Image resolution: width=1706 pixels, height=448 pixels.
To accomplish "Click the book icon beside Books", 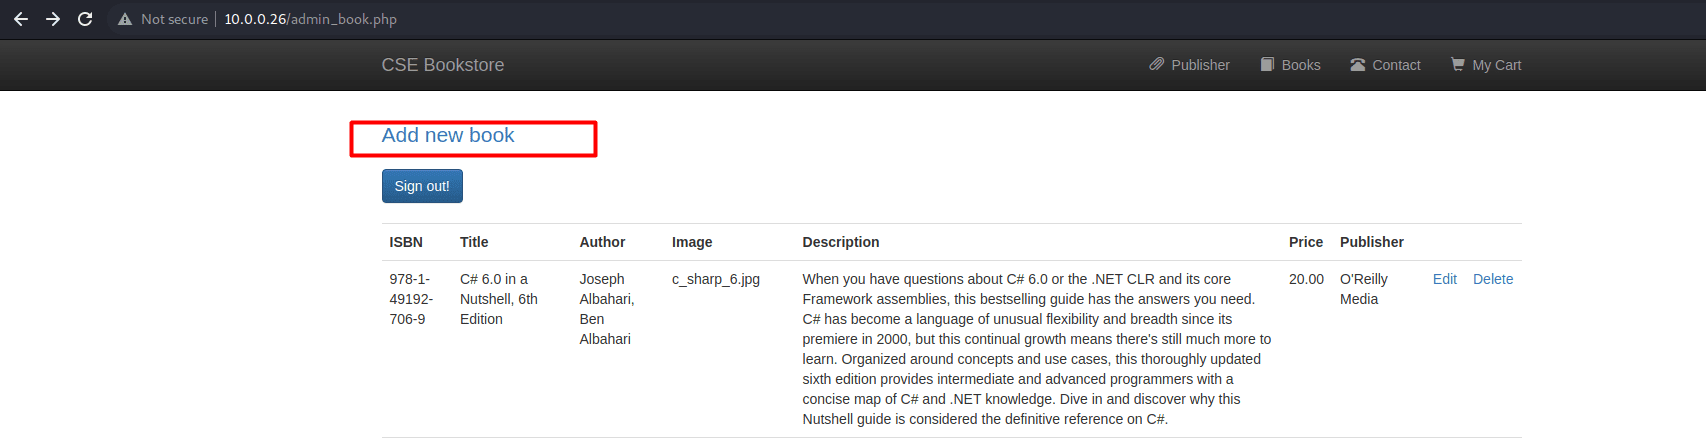I will [1267, 64].
